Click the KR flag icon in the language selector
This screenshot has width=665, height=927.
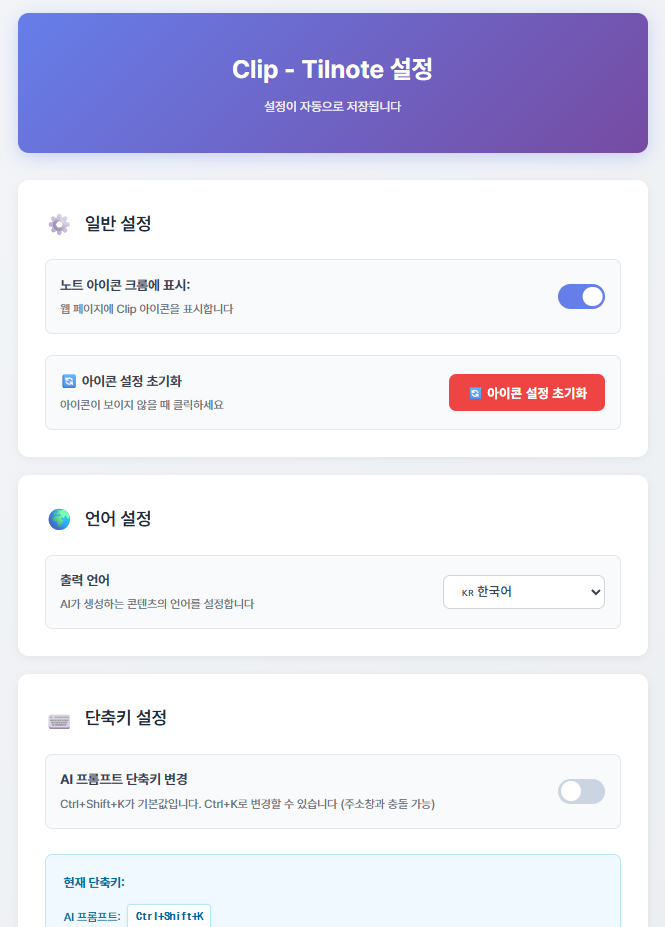[x=467, y=592]
